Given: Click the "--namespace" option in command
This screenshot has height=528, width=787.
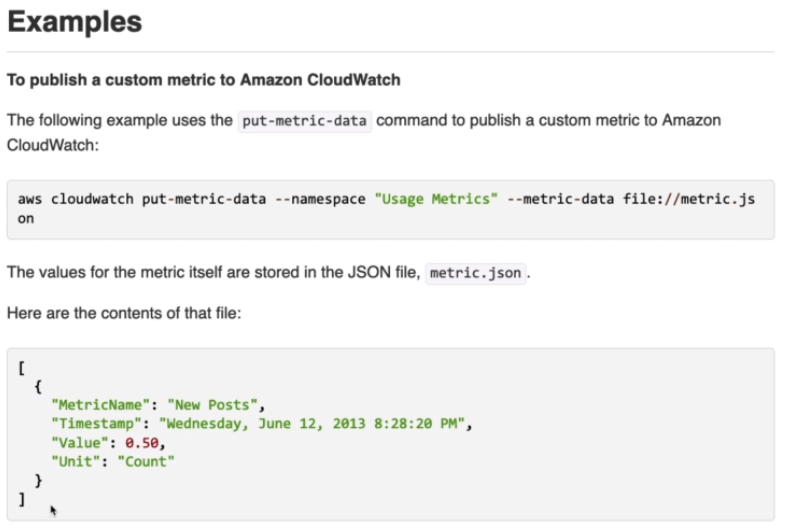Looking at the screenshot, I should 320,199.
